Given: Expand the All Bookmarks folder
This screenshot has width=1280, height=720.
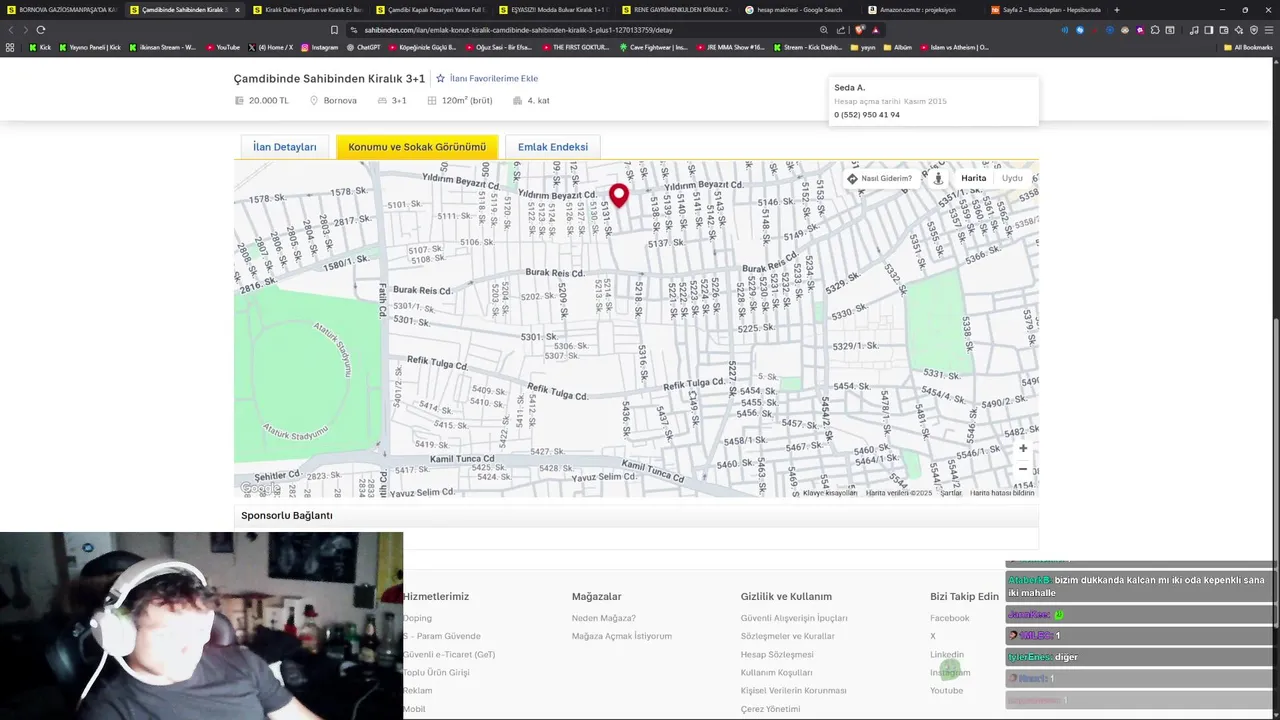Looking at the screenshot, I should pos(1248,47).
